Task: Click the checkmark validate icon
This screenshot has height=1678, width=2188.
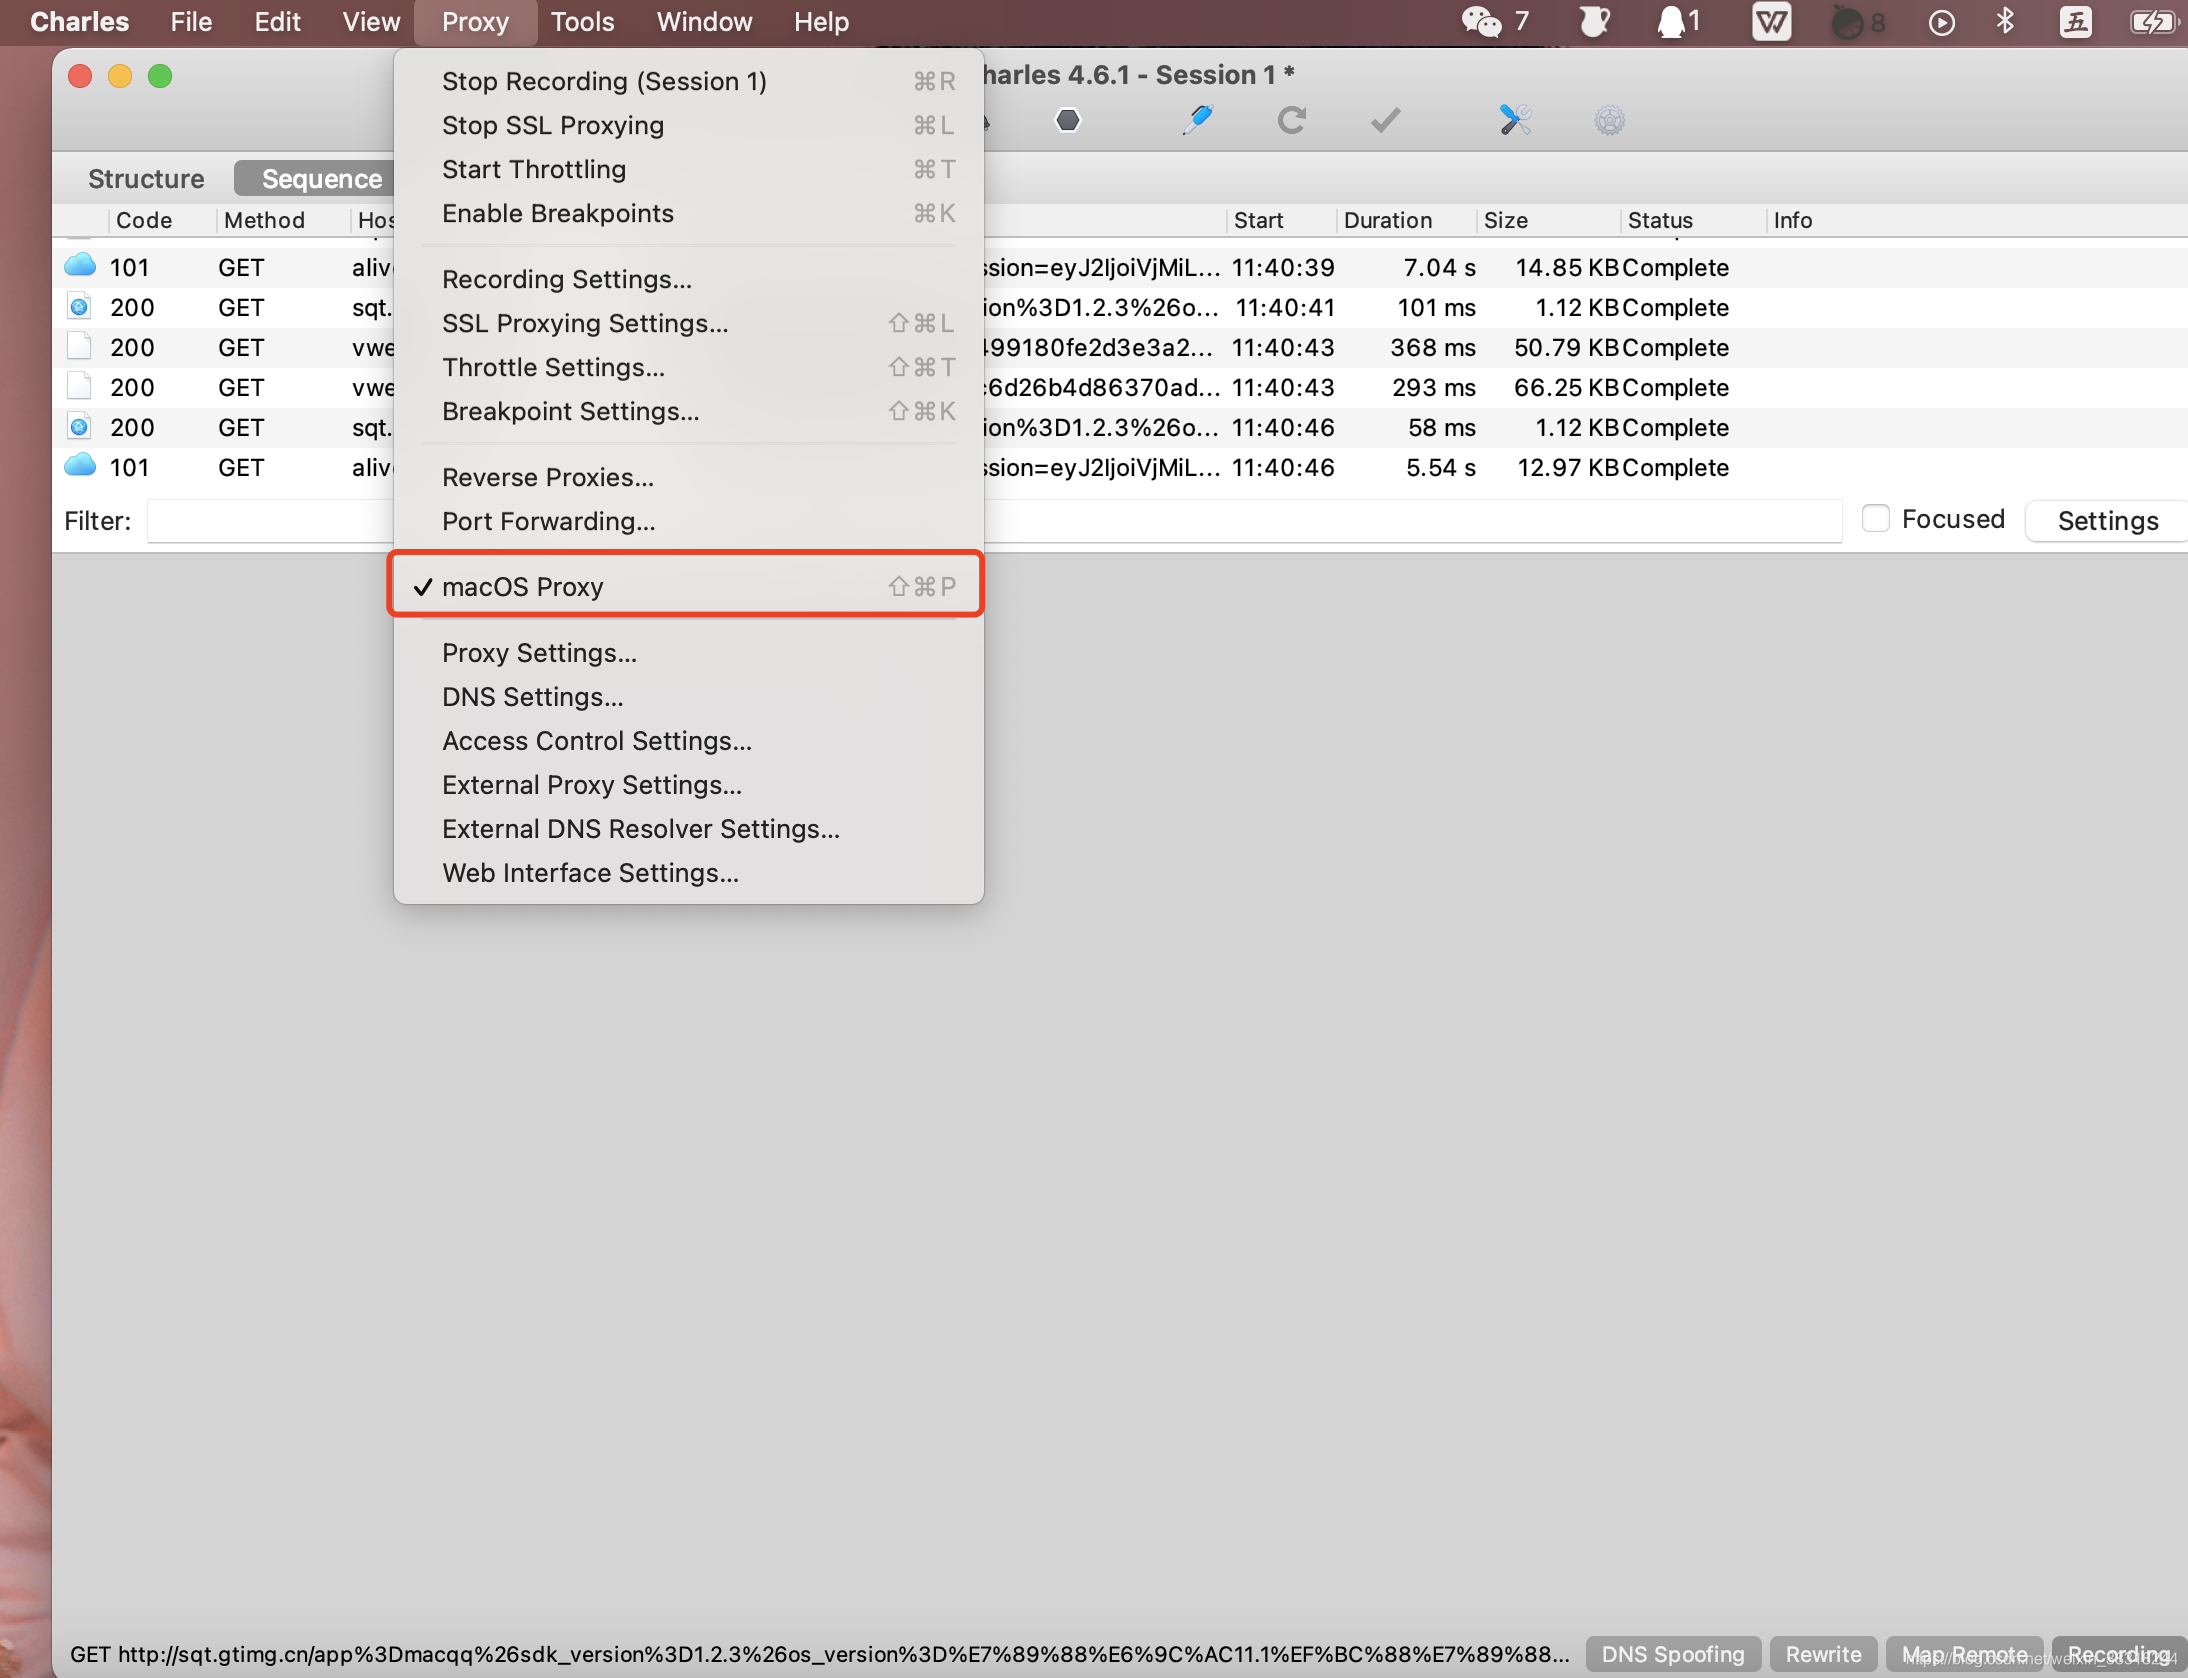Action: pyautogui.click(x=1385, y=121)
